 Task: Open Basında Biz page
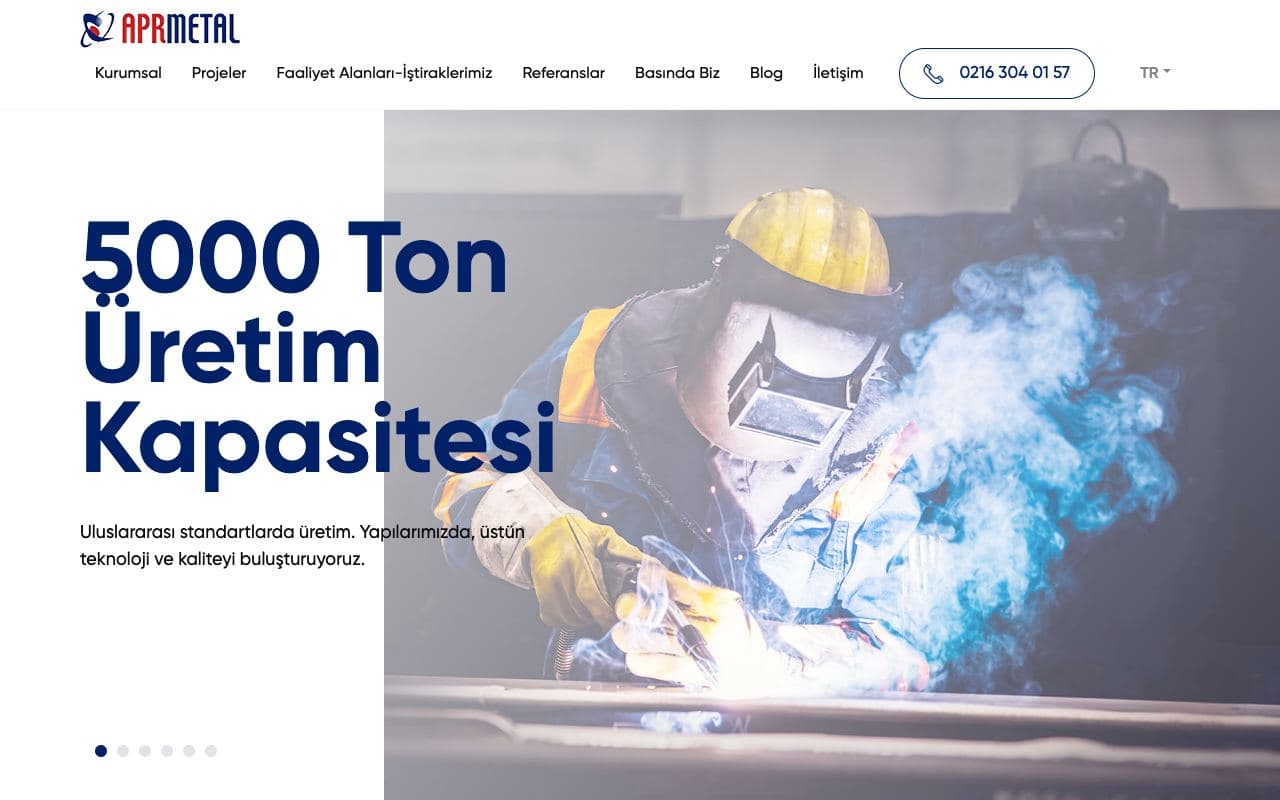(677, 73)
